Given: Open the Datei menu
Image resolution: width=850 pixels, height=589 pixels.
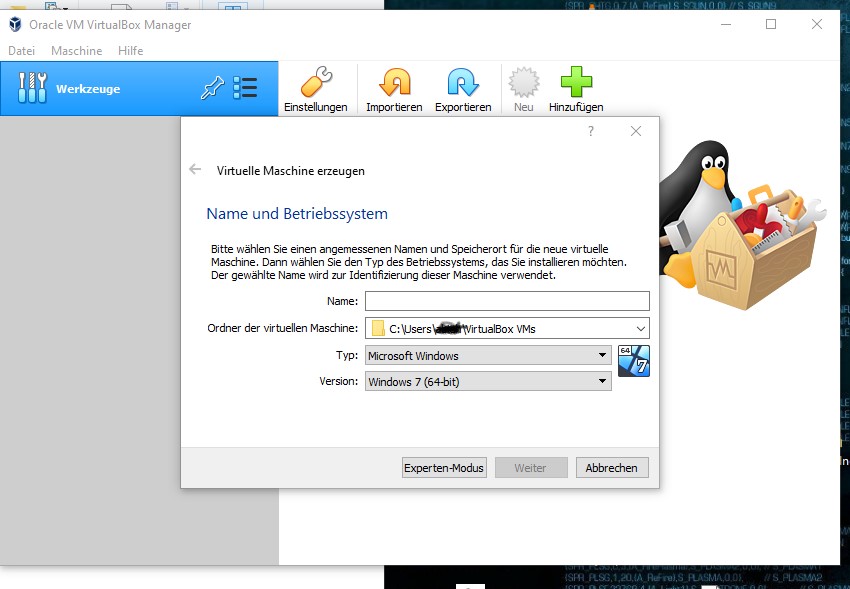Looking at the screenshot, I should (x=22, y=51).
